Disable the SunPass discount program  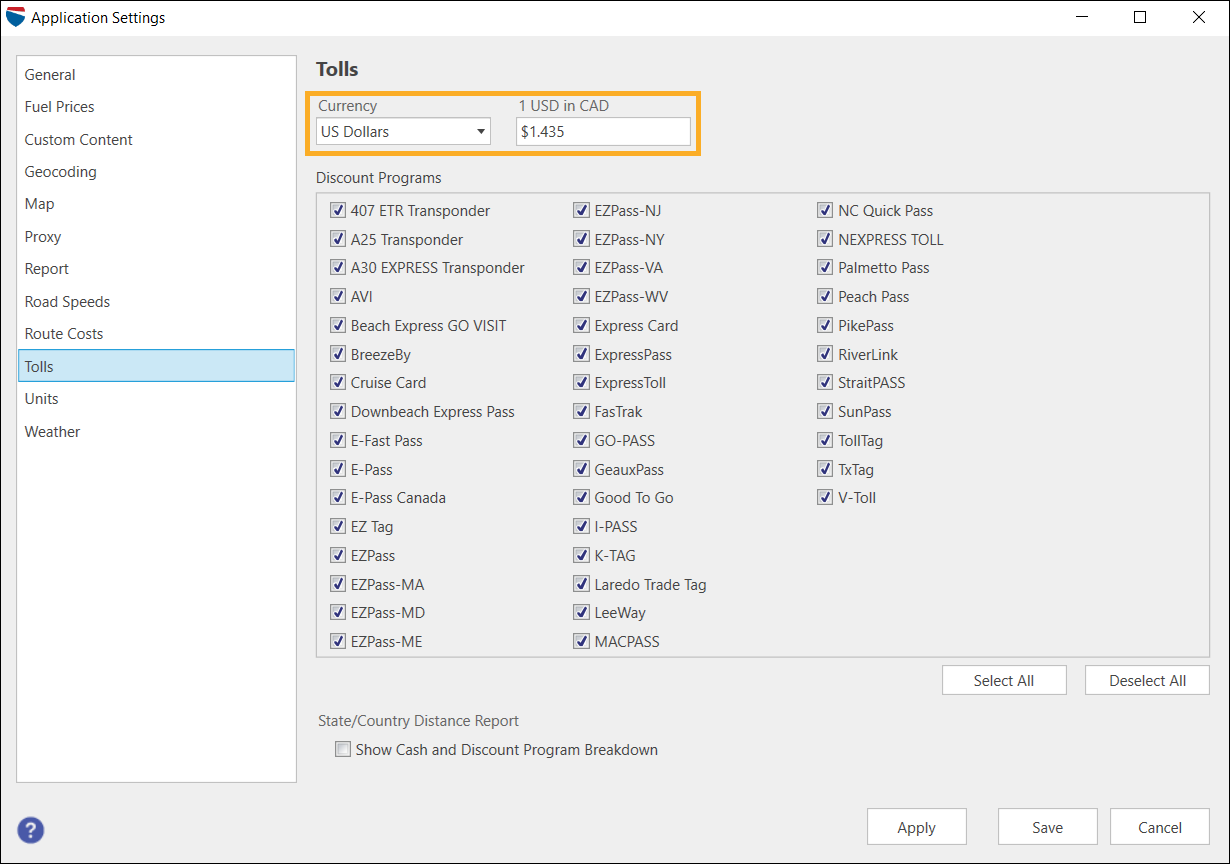point(825,411)
